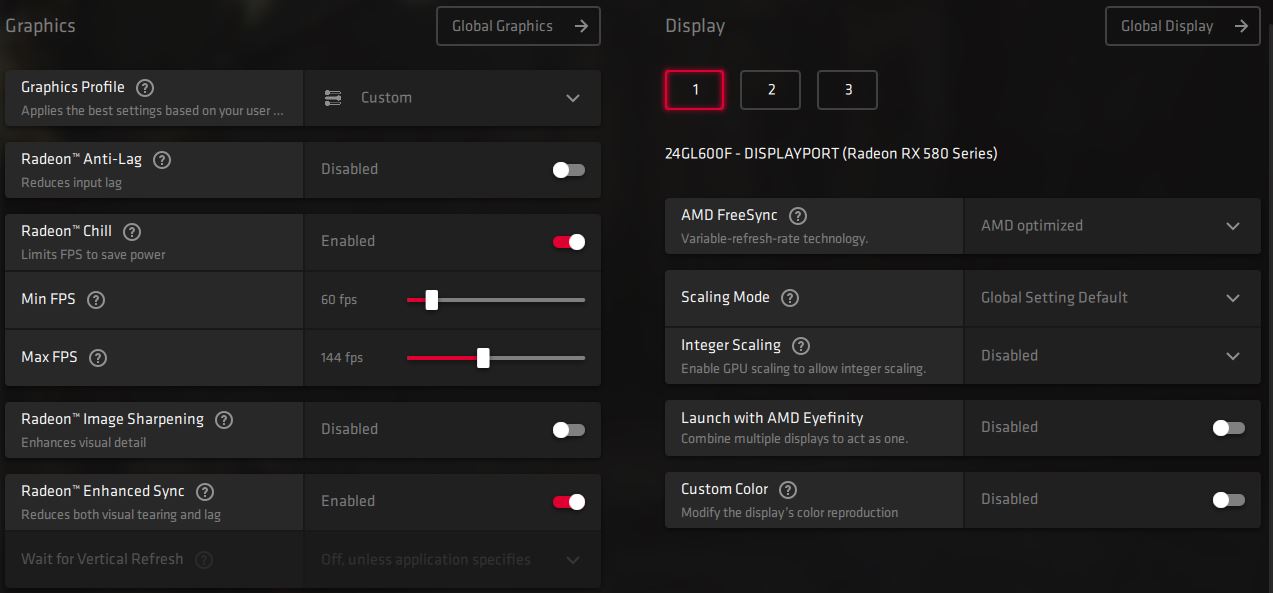Click help icon next to AMD FreeSync
This screenshot has height=593, width=1273.
tap(798, 216)
